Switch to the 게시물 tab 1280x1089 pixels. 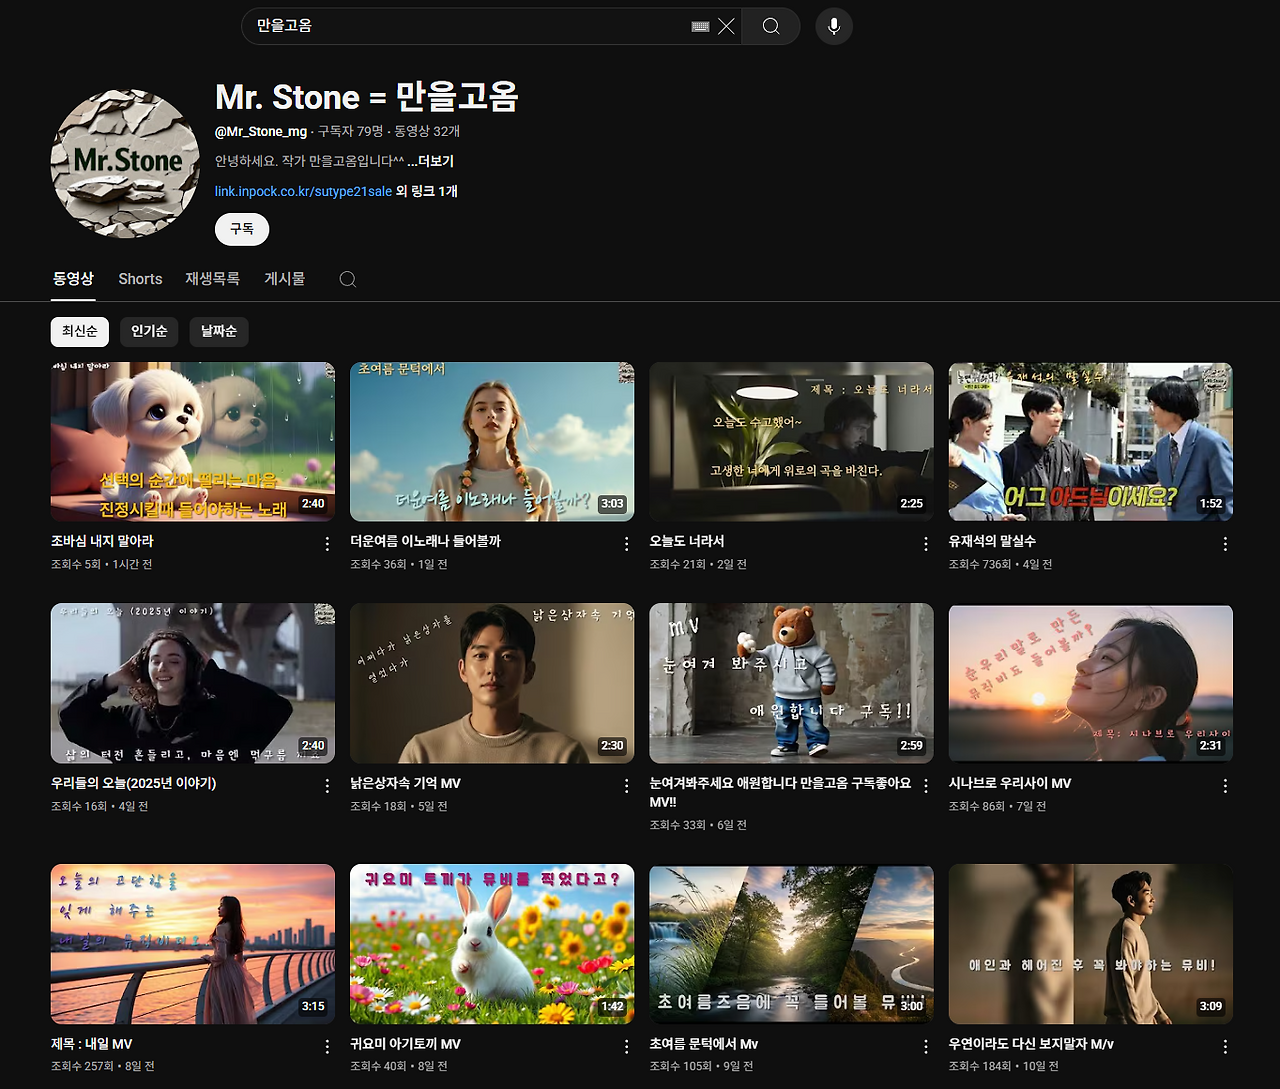click(x=284, y=279)
